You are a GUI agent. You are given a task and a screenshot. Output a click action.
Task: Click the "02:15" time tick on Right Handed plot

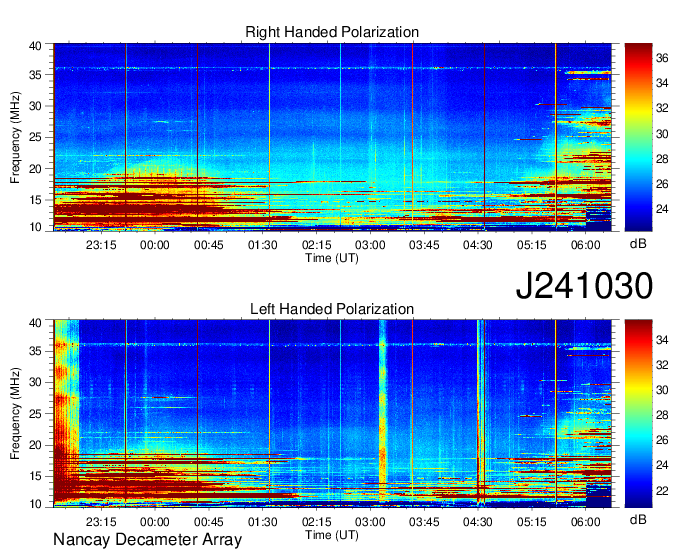[x=317, y=245]
